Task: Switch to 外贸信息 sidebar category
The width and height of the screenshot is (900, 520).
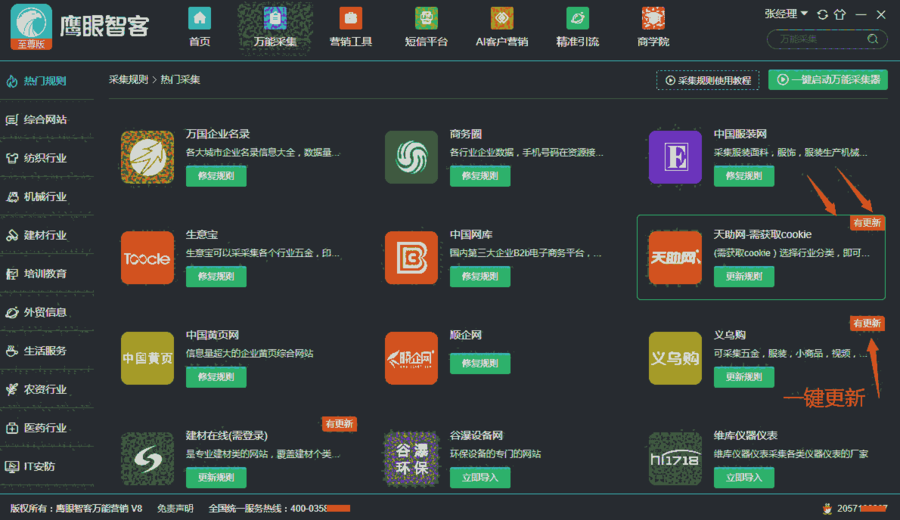Action: coord(45,312)
